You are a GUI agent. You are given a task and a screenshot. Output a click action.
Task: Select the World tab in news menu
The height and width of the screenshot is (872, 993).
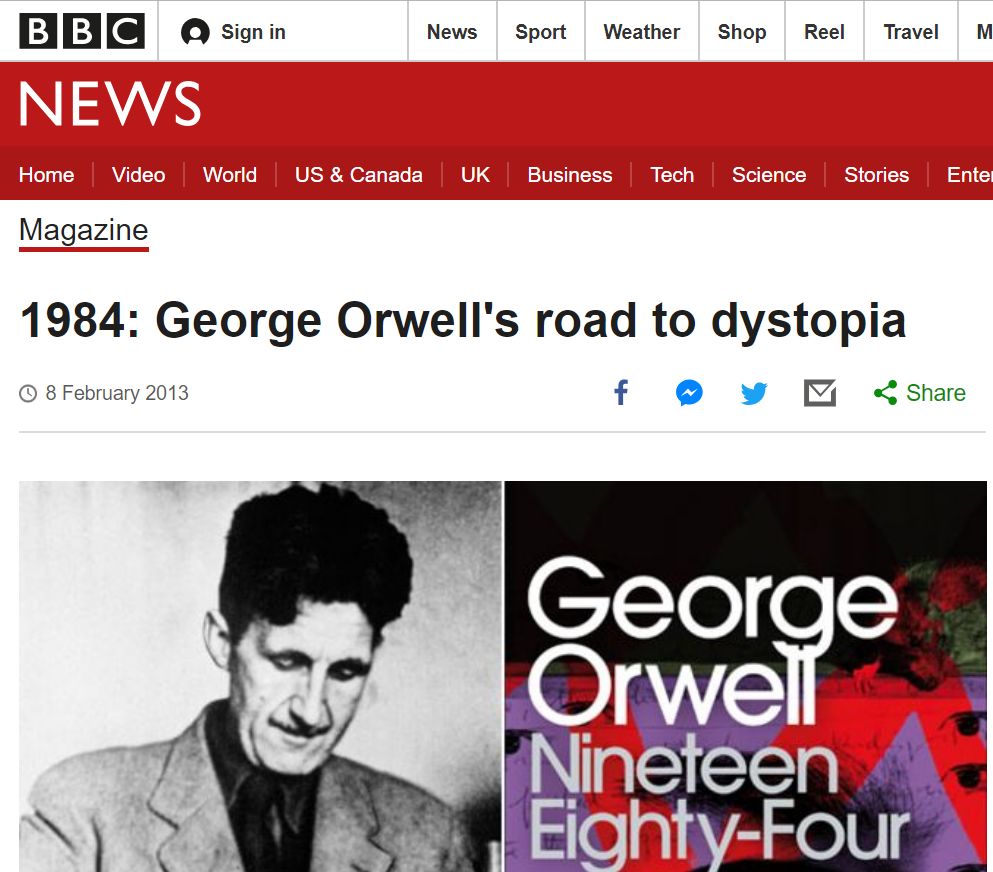tap(230, 175)
